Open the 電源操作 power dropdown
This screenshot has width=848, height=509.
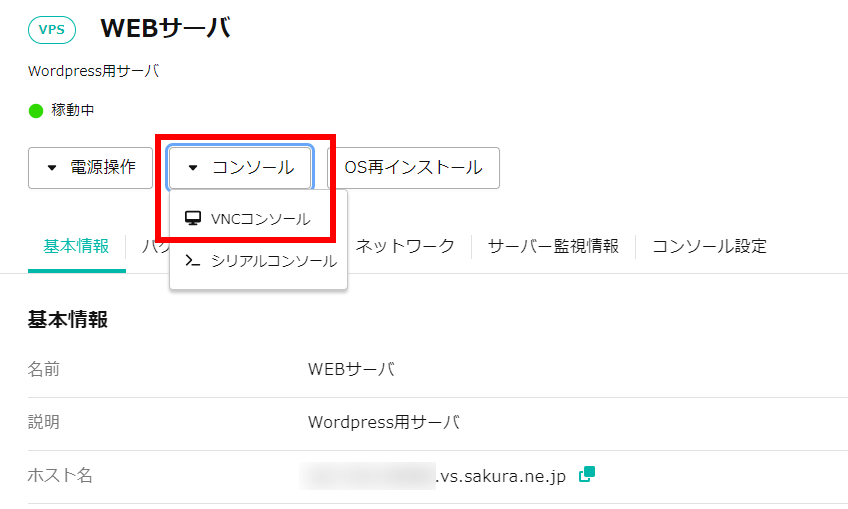coord(90,167)
